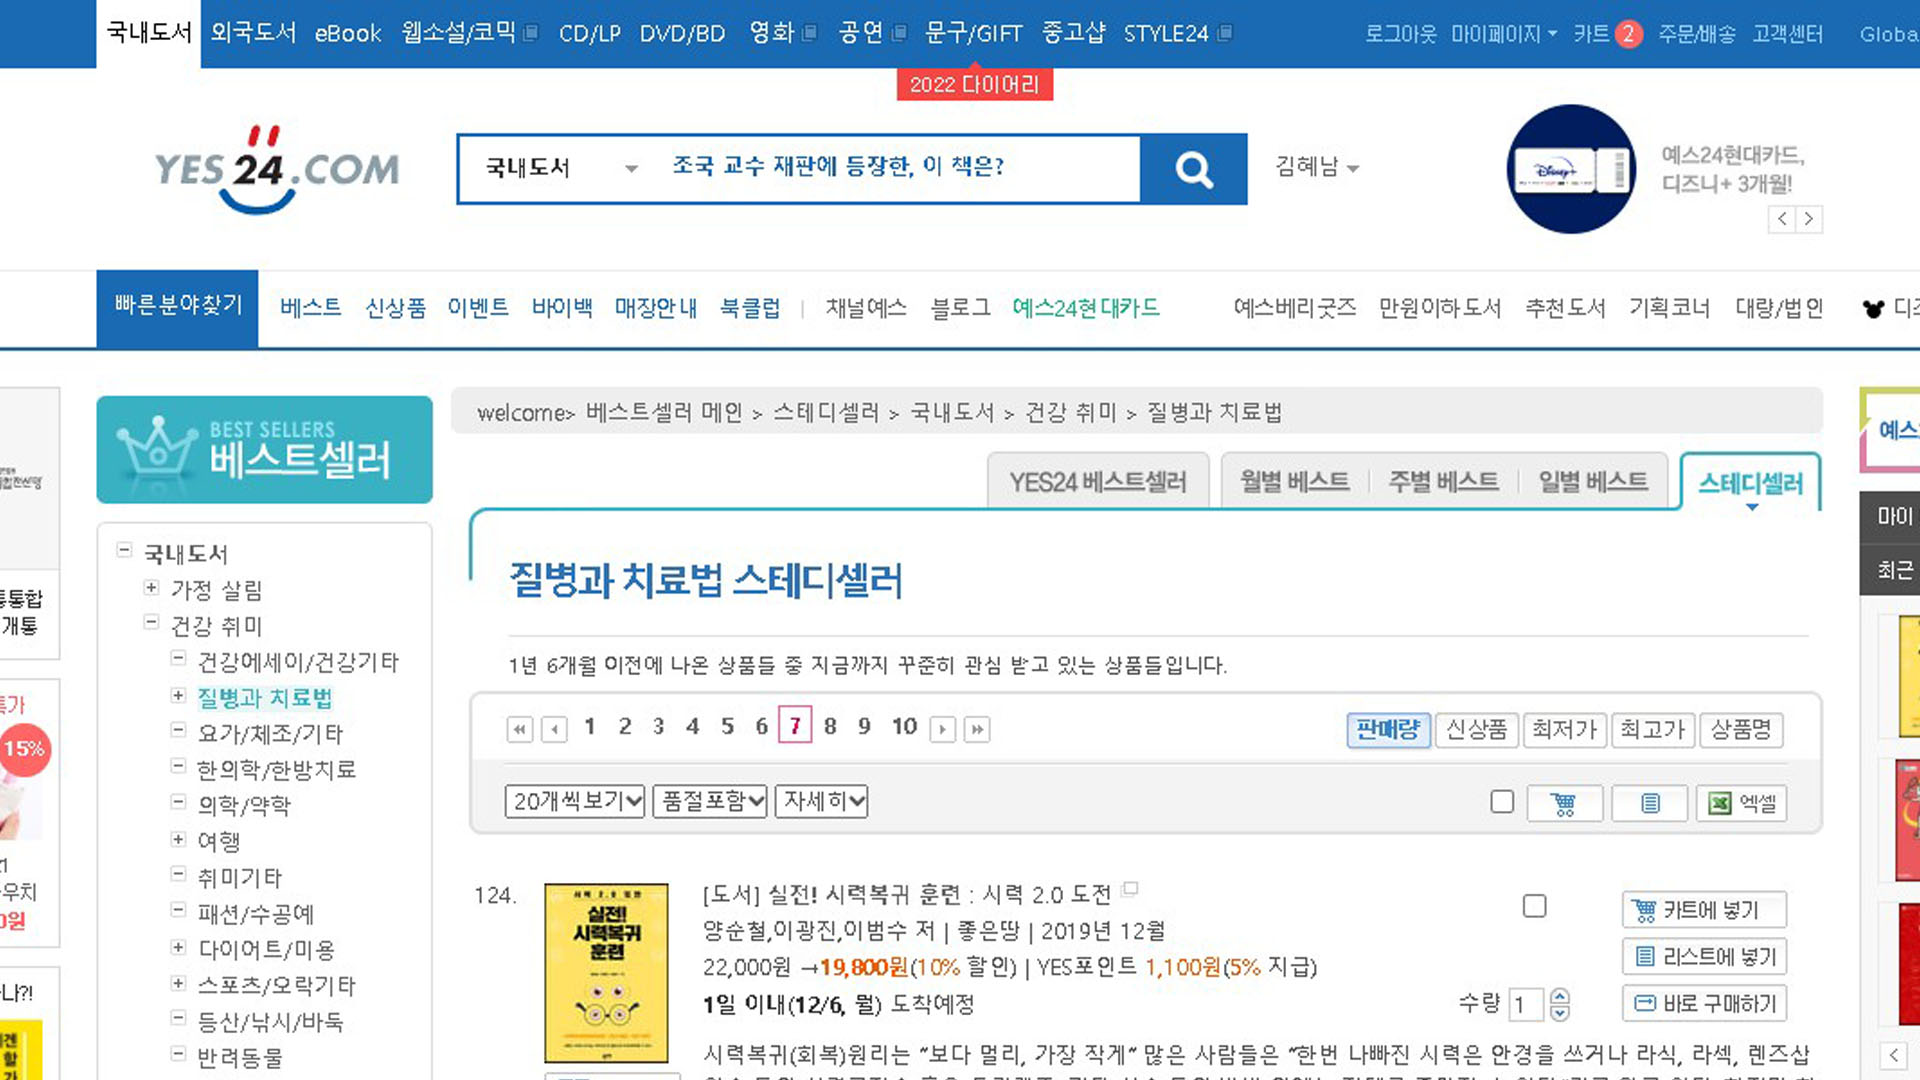Open the YES24.COM logo homepage
Screen dimensions: 1920x1080
[277, 169]
